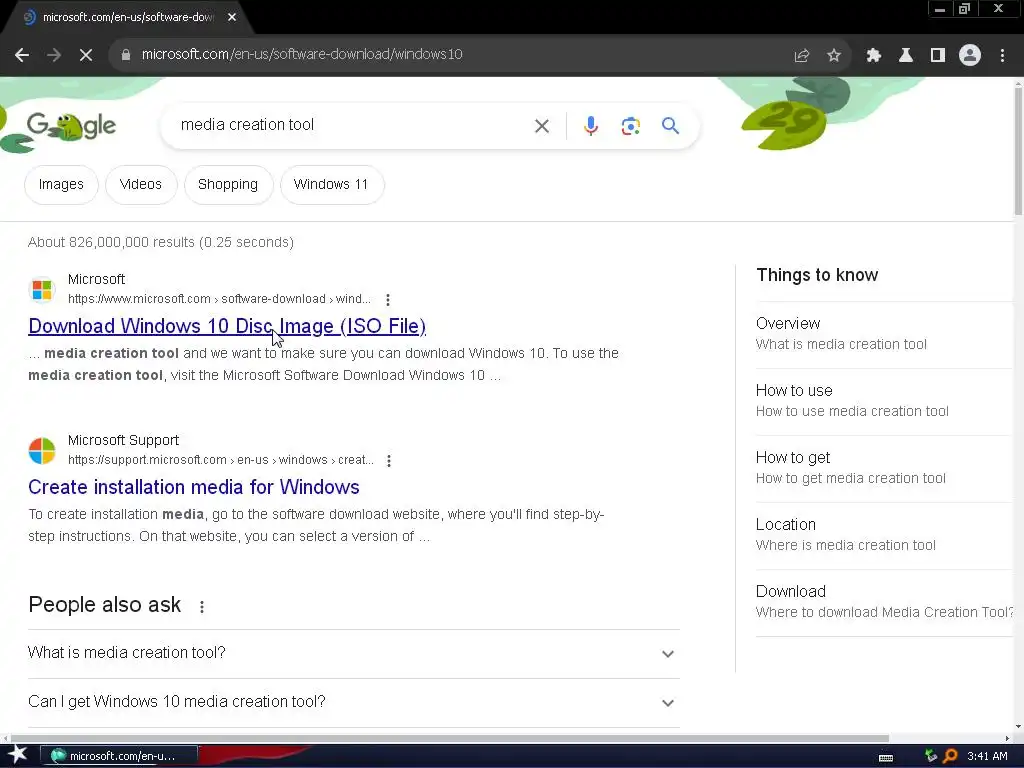Open the Extensions puzzle icon

click(x=873, y=56)
